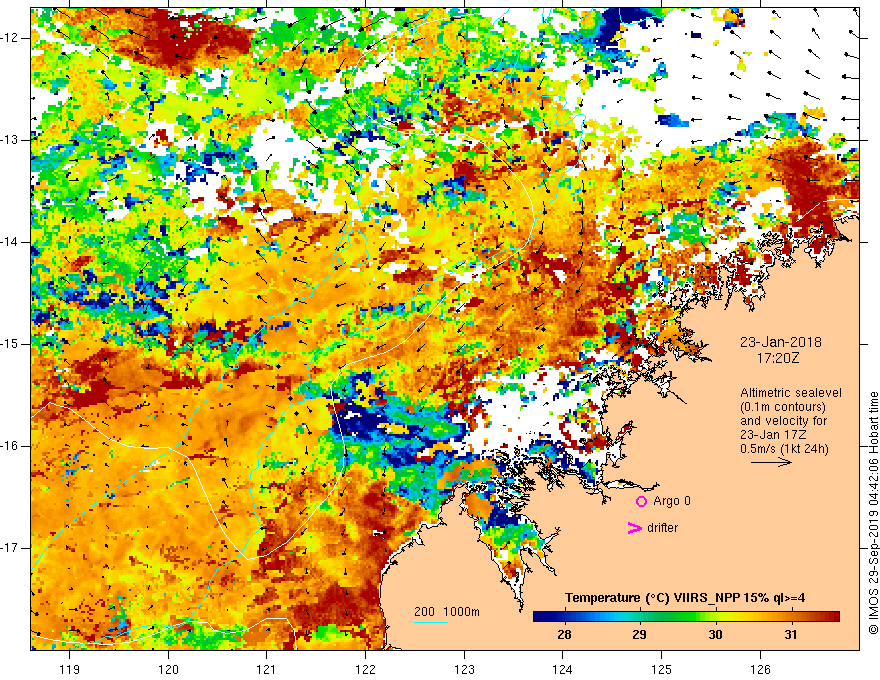Click the colorbar tick label 29

639,635
